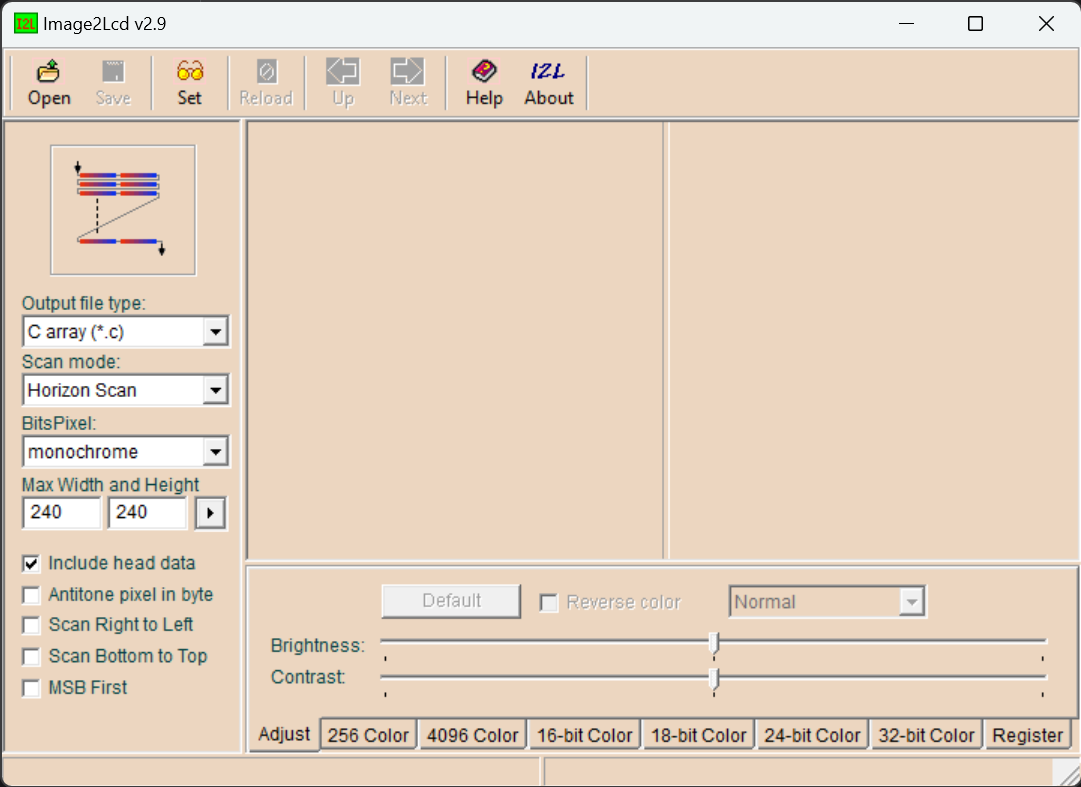
Task: Switch to the 24-bit Color tab
Action: pos(812,735)
